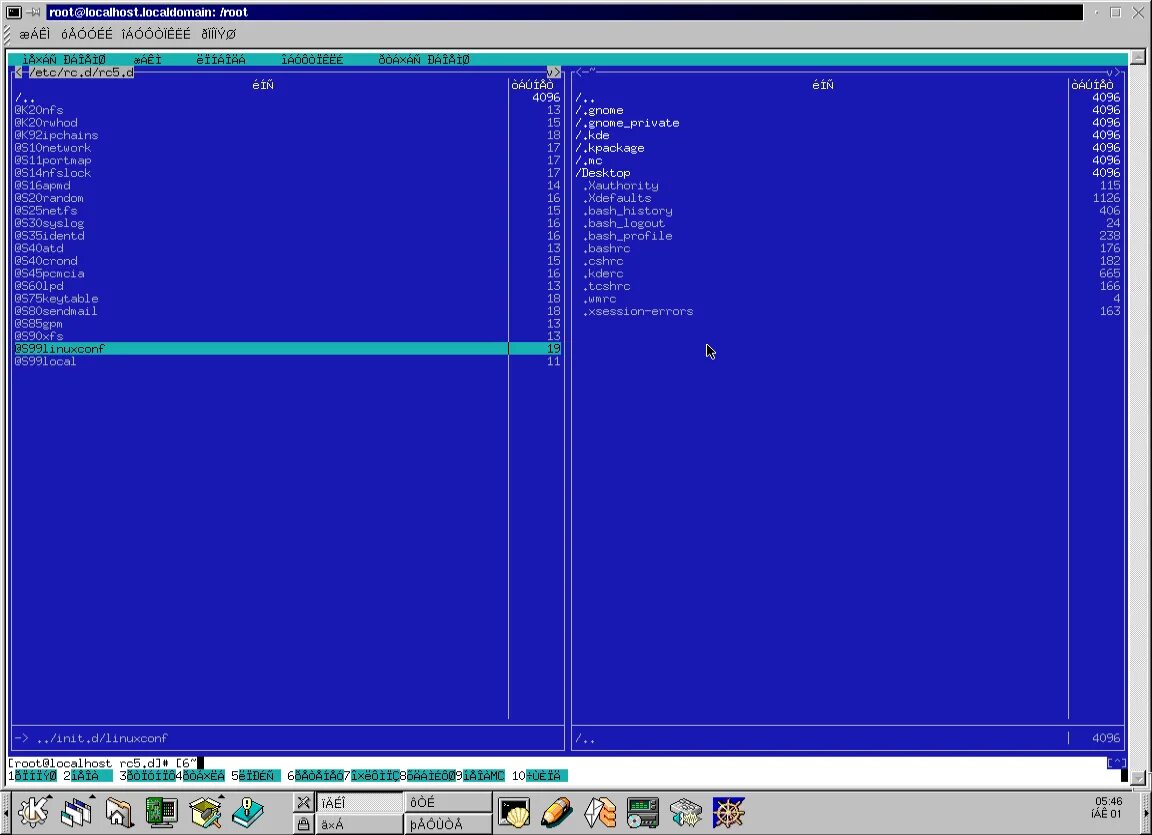Select the .Xdefaults file in the right panel
1152x835 pixels.
847,198
